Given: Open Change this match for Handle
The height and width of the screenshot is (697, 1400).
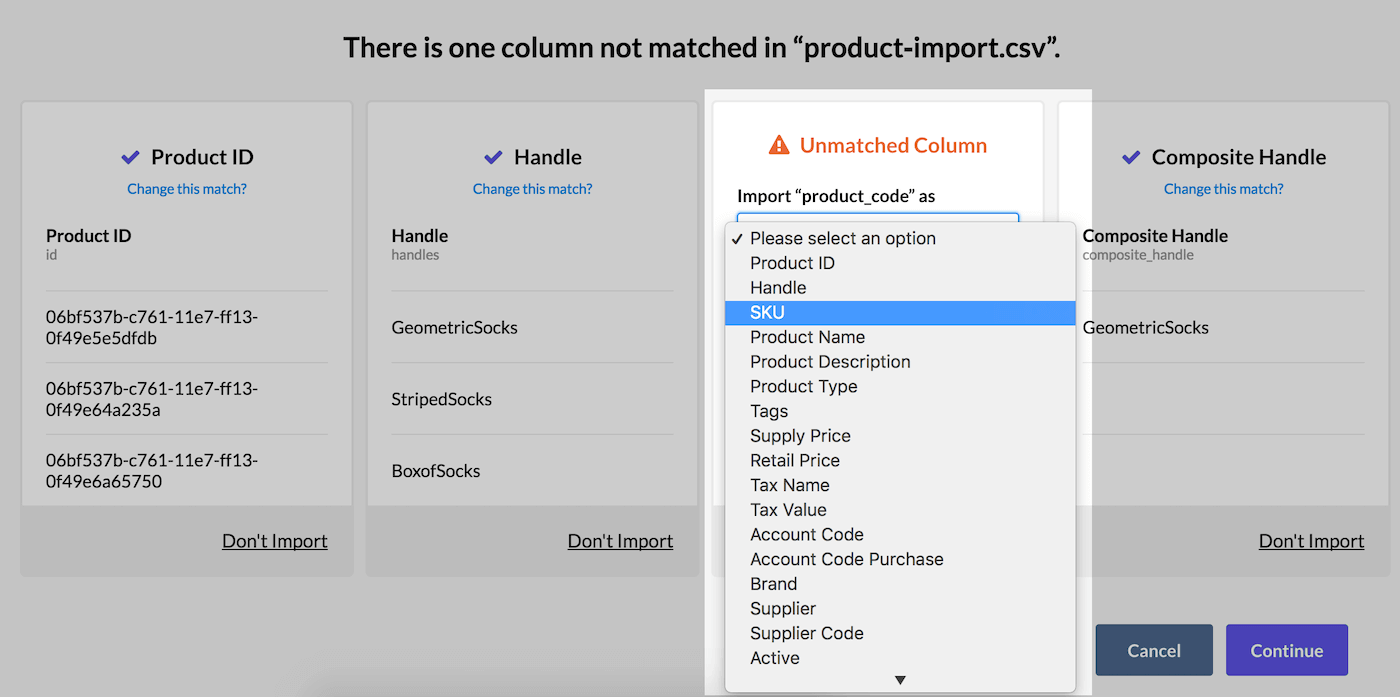Looking at the screenshot, I should [532, 188].
